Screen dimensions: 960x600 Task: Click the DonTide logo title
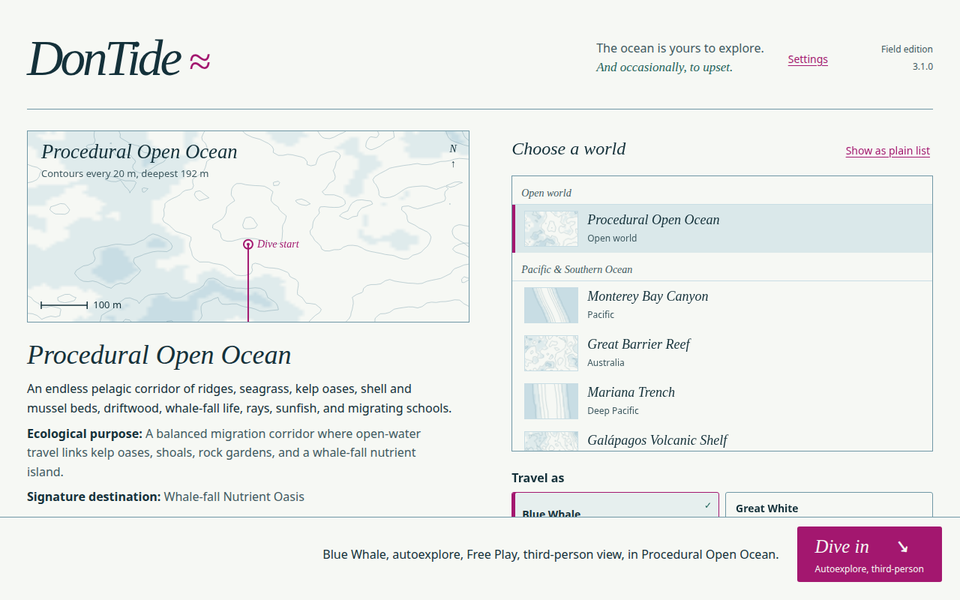(x=105, y=59)
